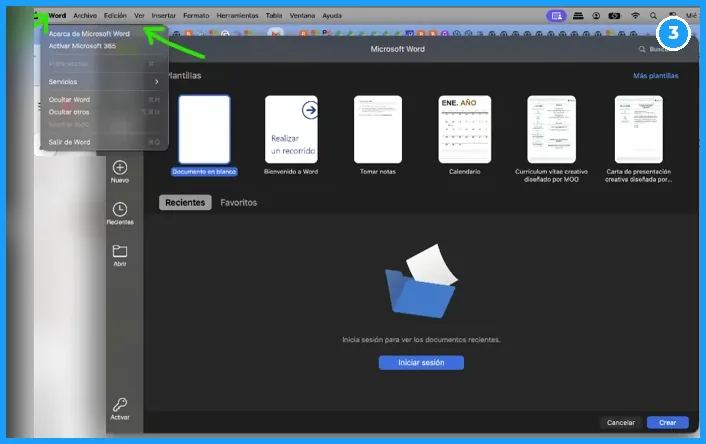Open the Formato menu
Viewport: 706px width, 444px height.
[x=196, y=15]
